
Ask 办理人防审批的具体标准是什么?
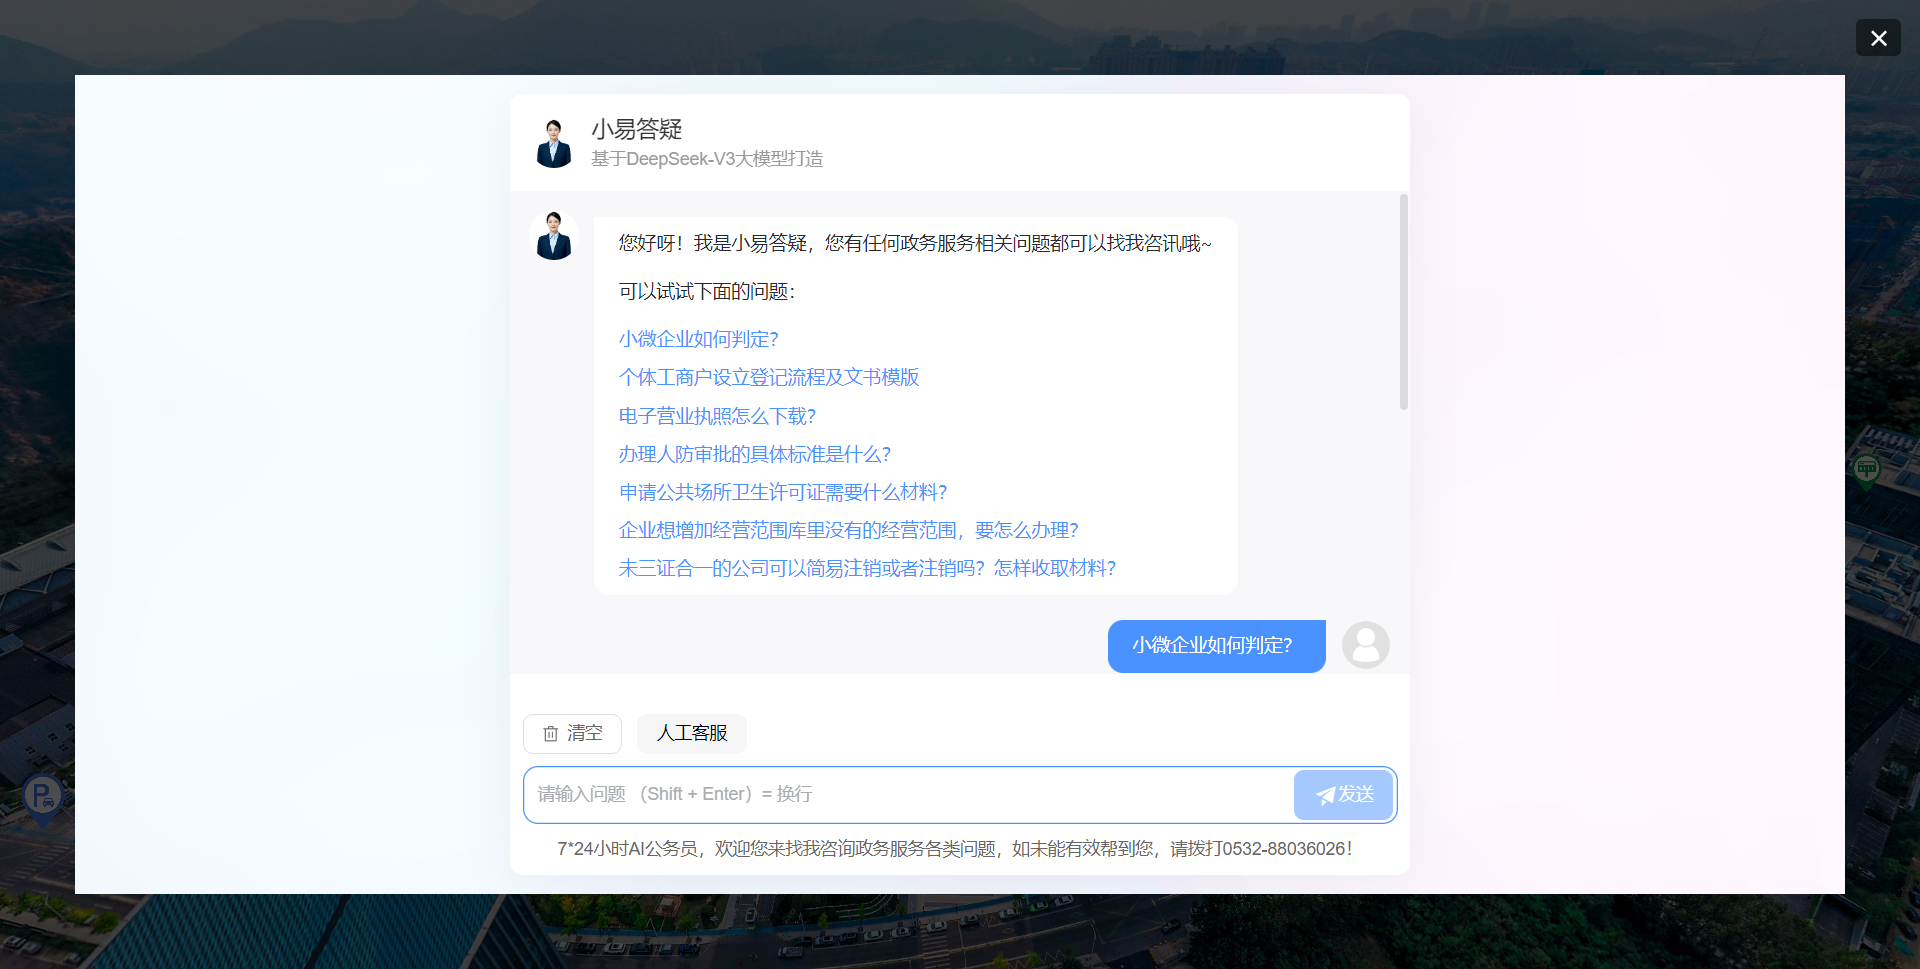pos(754,454)
